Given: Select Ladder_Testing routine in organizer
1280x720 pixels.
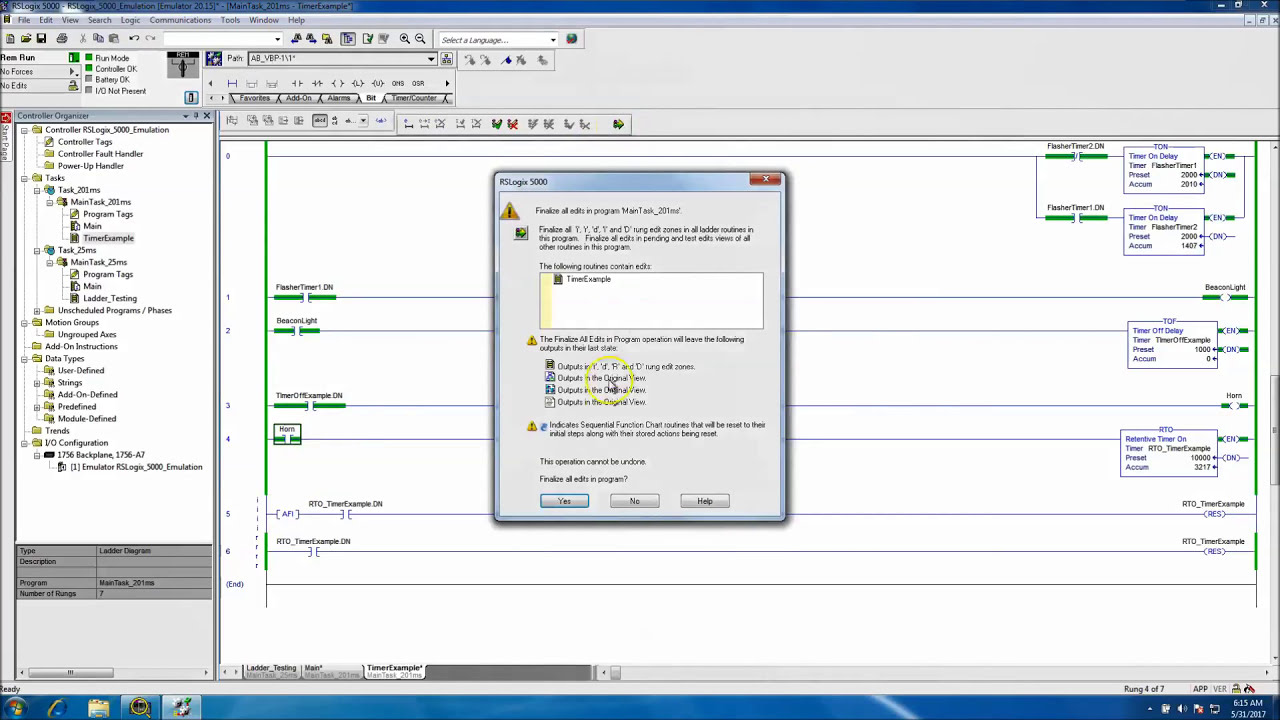Looking at the screenshot, I should [x=109, y=298].
